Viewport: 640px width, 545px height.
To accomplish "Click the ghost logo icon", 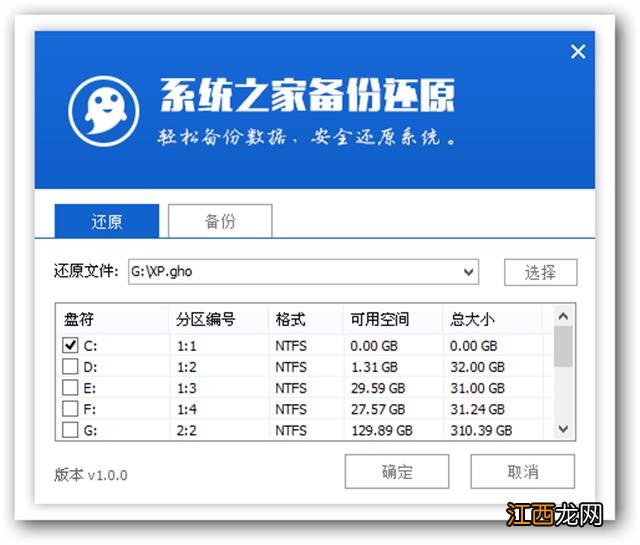I will click(104, 111).
